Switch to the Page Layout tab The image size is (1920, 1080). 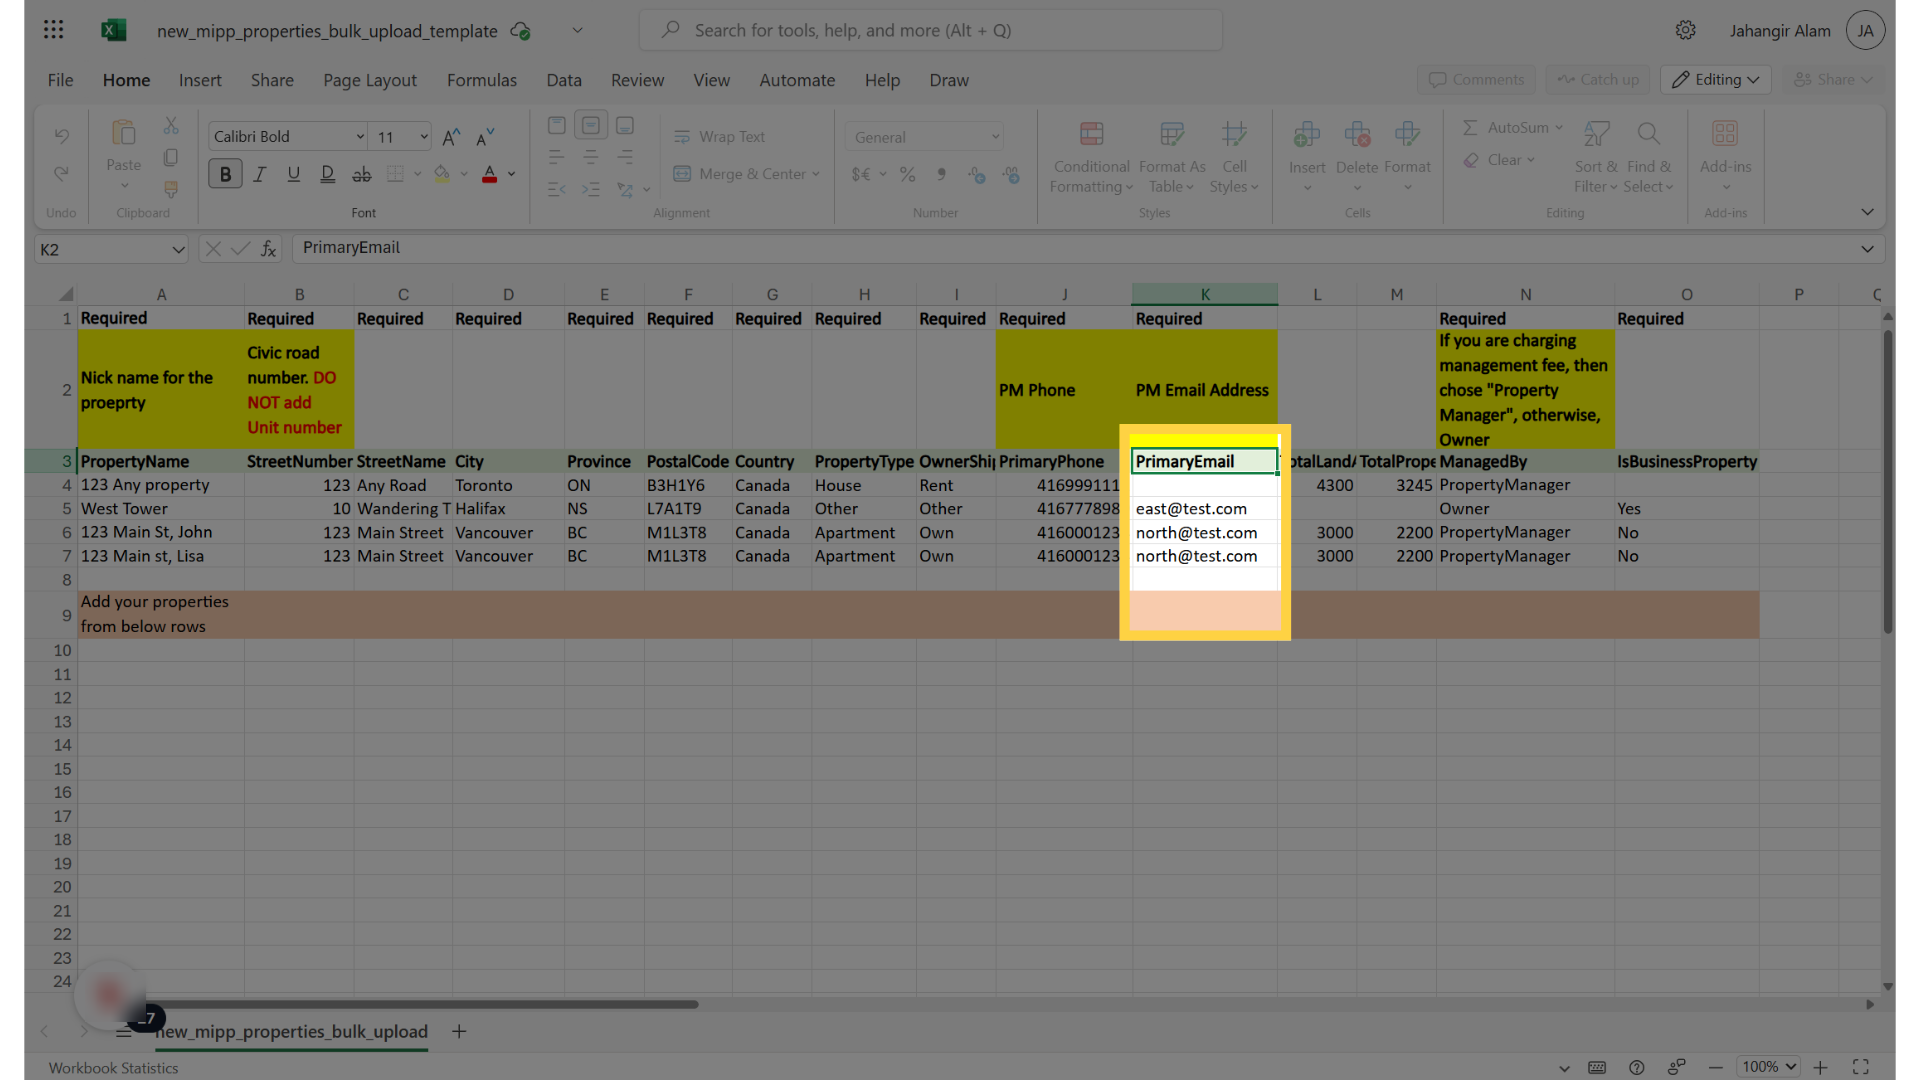tap(370, 80)
